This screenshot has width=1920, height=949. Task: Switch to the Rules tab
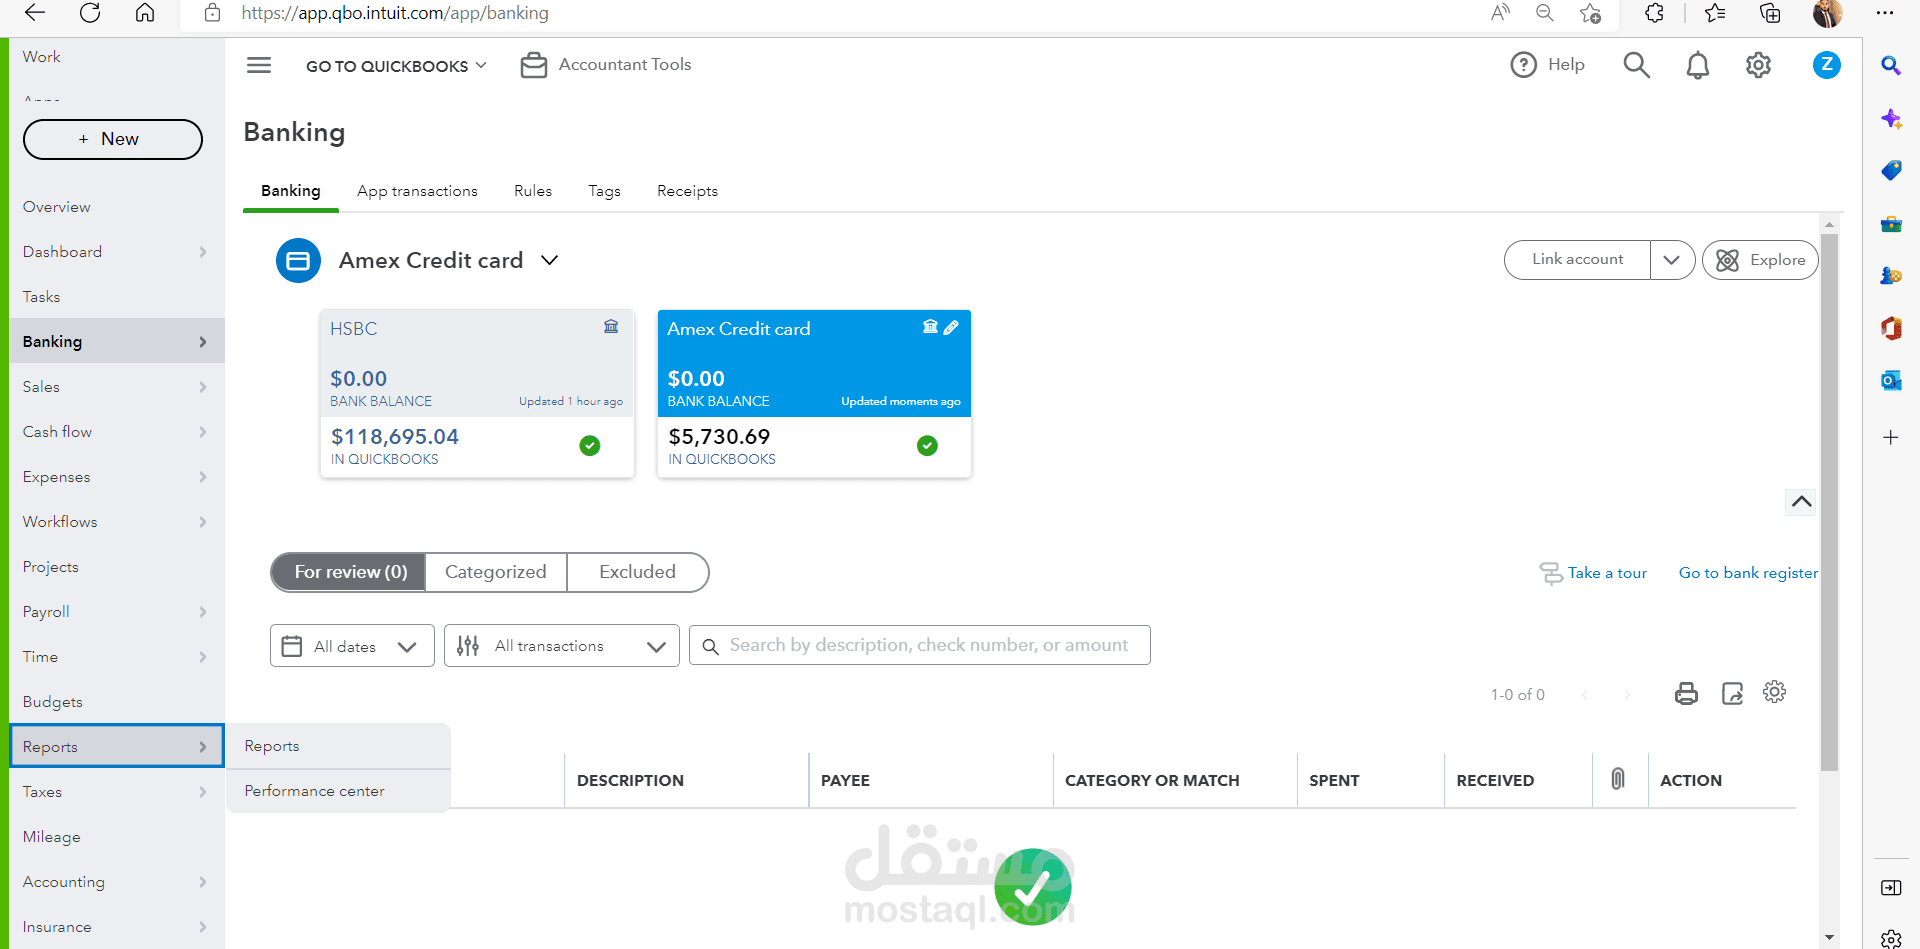coord(533,191)
